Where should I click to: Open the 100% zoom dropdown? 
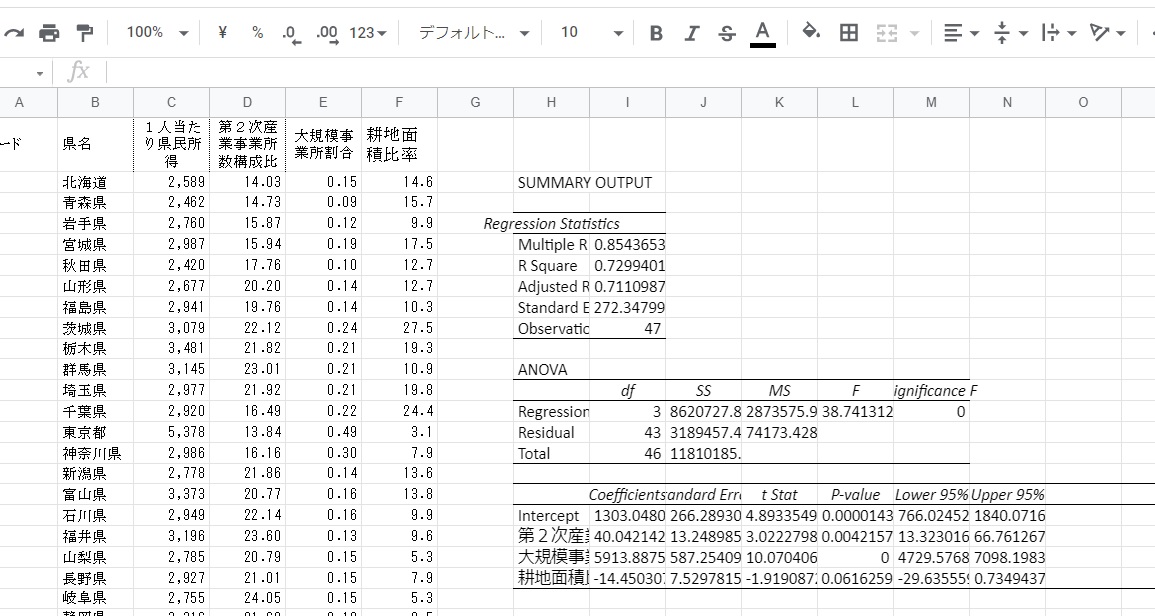tap(157, 32)
